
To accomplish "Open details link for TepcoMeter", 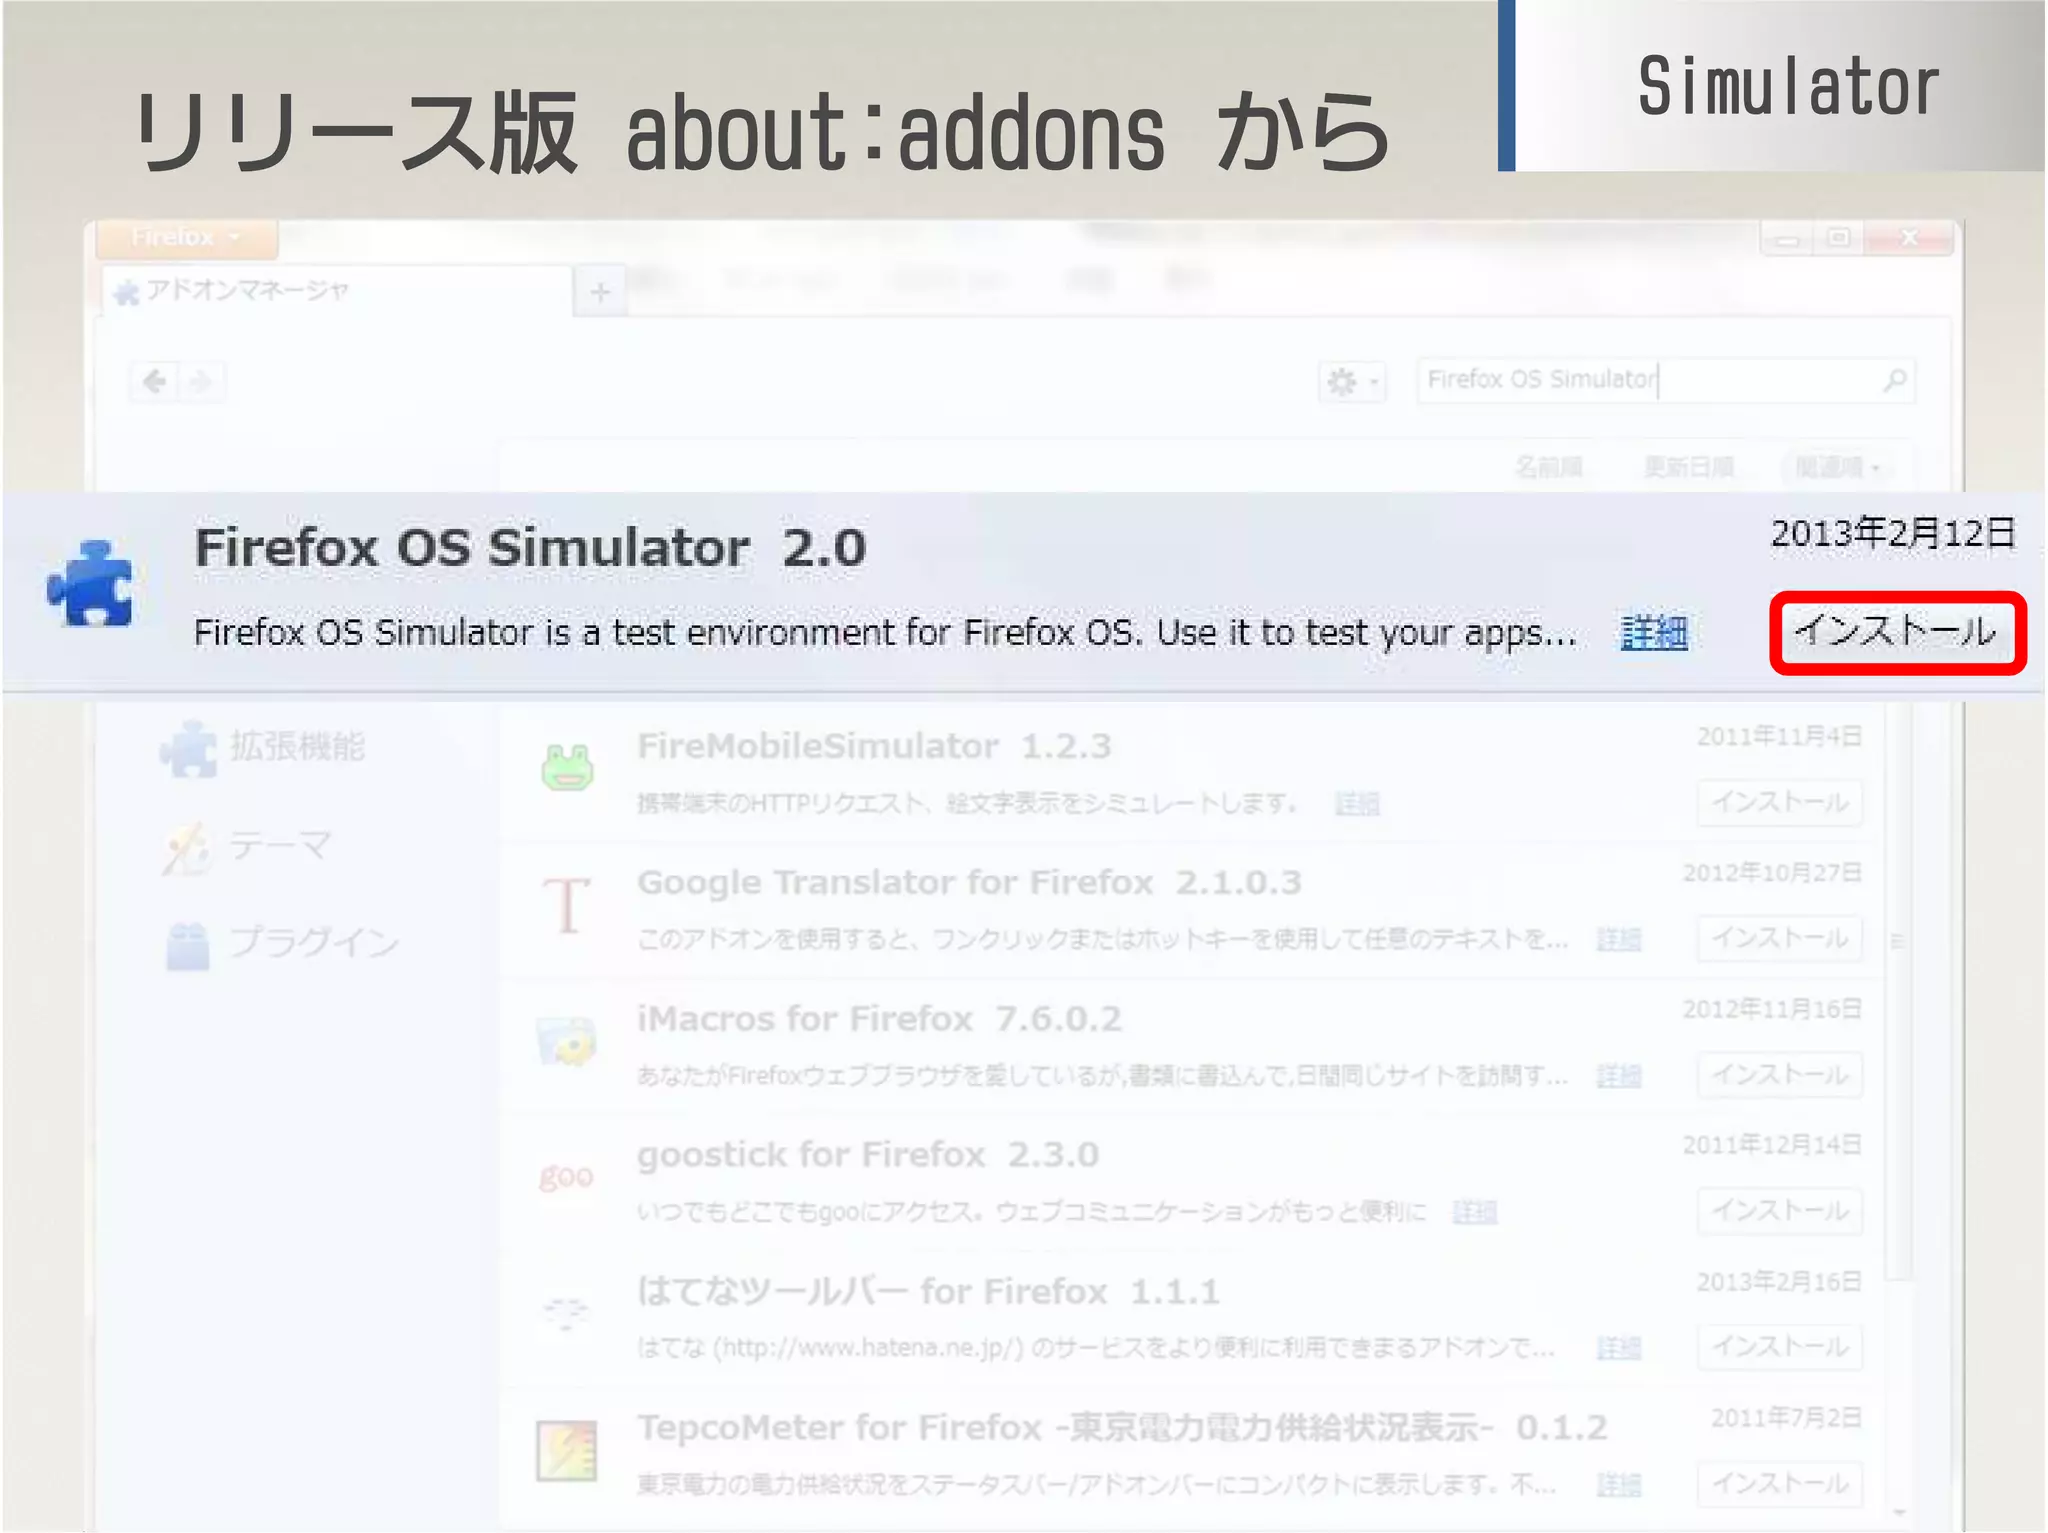I will pos(1619,1485).
